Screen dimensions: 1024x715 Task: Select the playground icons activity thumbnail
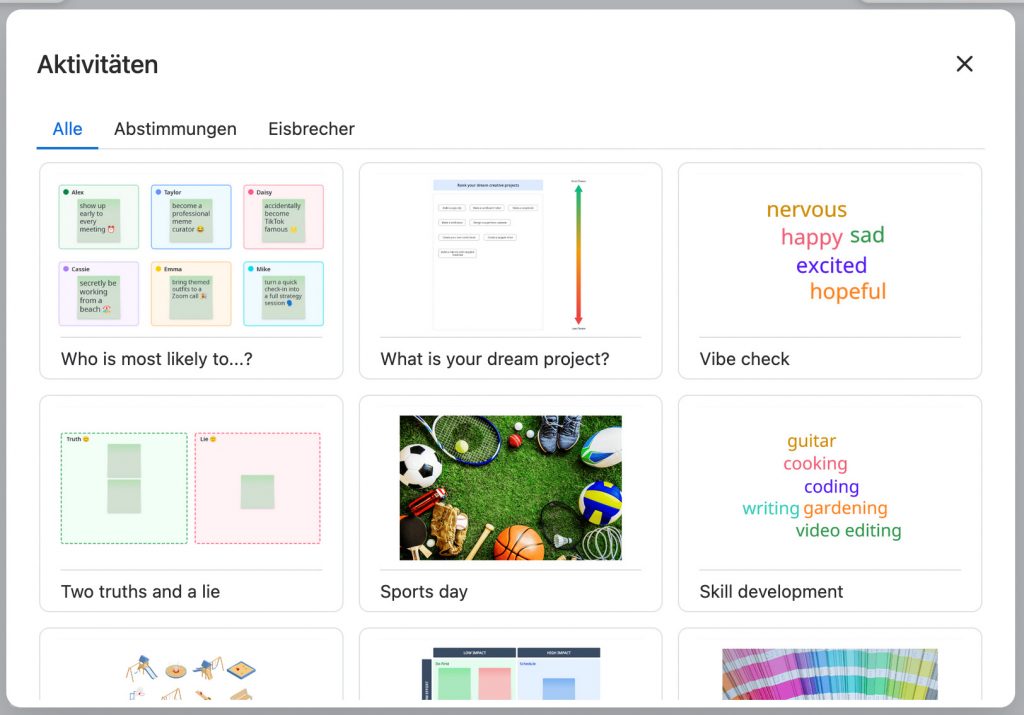click(191, 676)
